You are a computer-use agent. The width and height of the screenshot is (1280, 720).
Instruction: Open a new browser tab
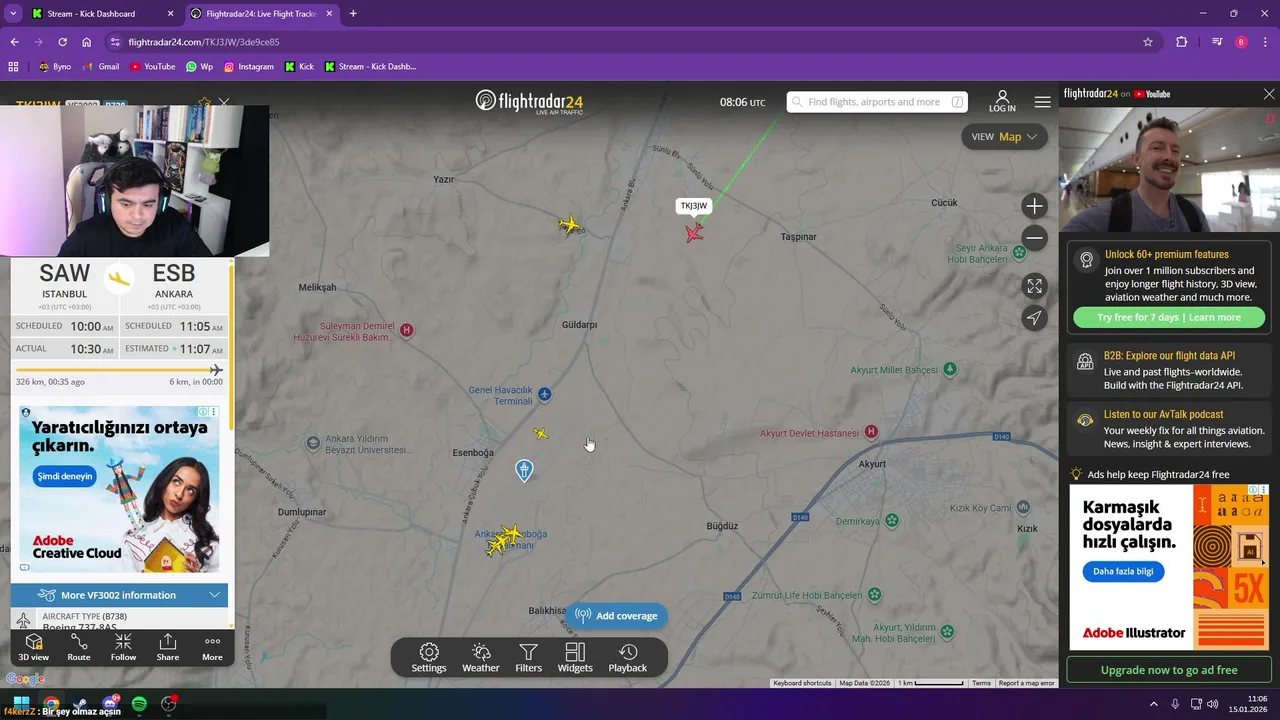(353, 14)
